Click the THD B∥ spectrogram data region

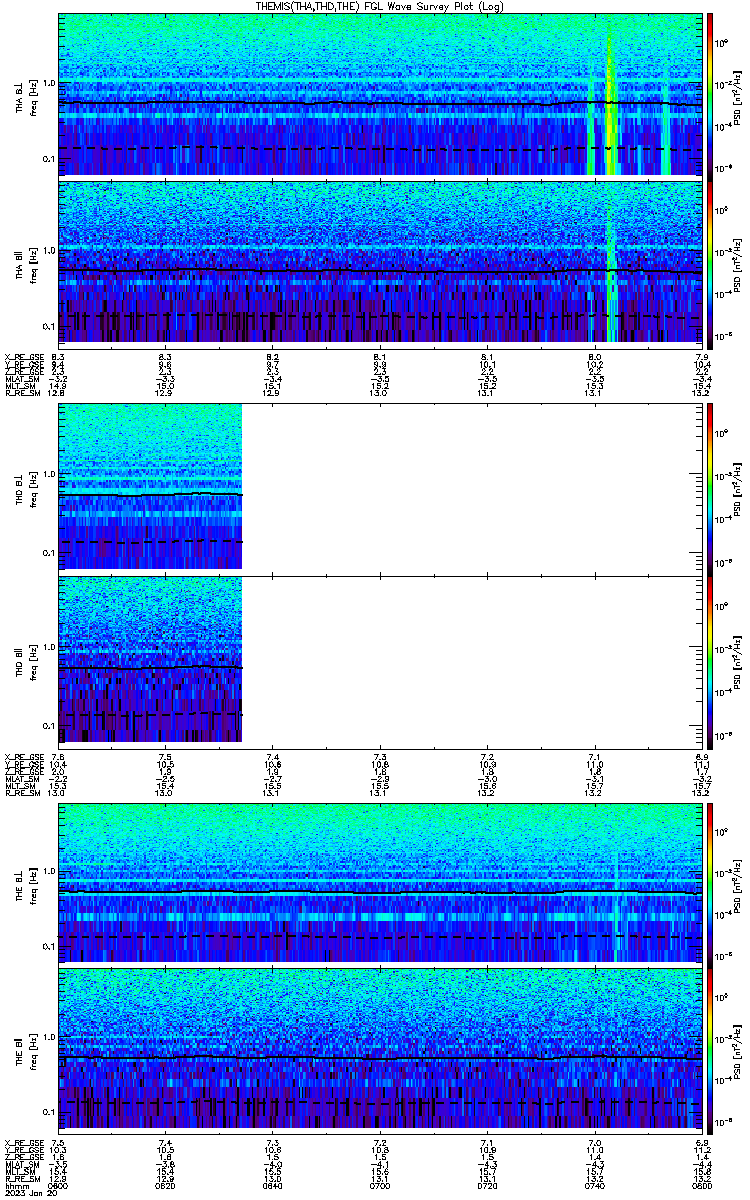tap(150, 659)
